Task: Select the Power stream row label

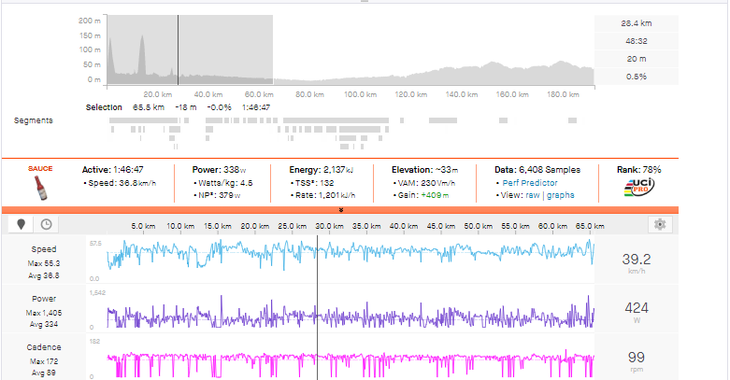Action: point(44,299)
